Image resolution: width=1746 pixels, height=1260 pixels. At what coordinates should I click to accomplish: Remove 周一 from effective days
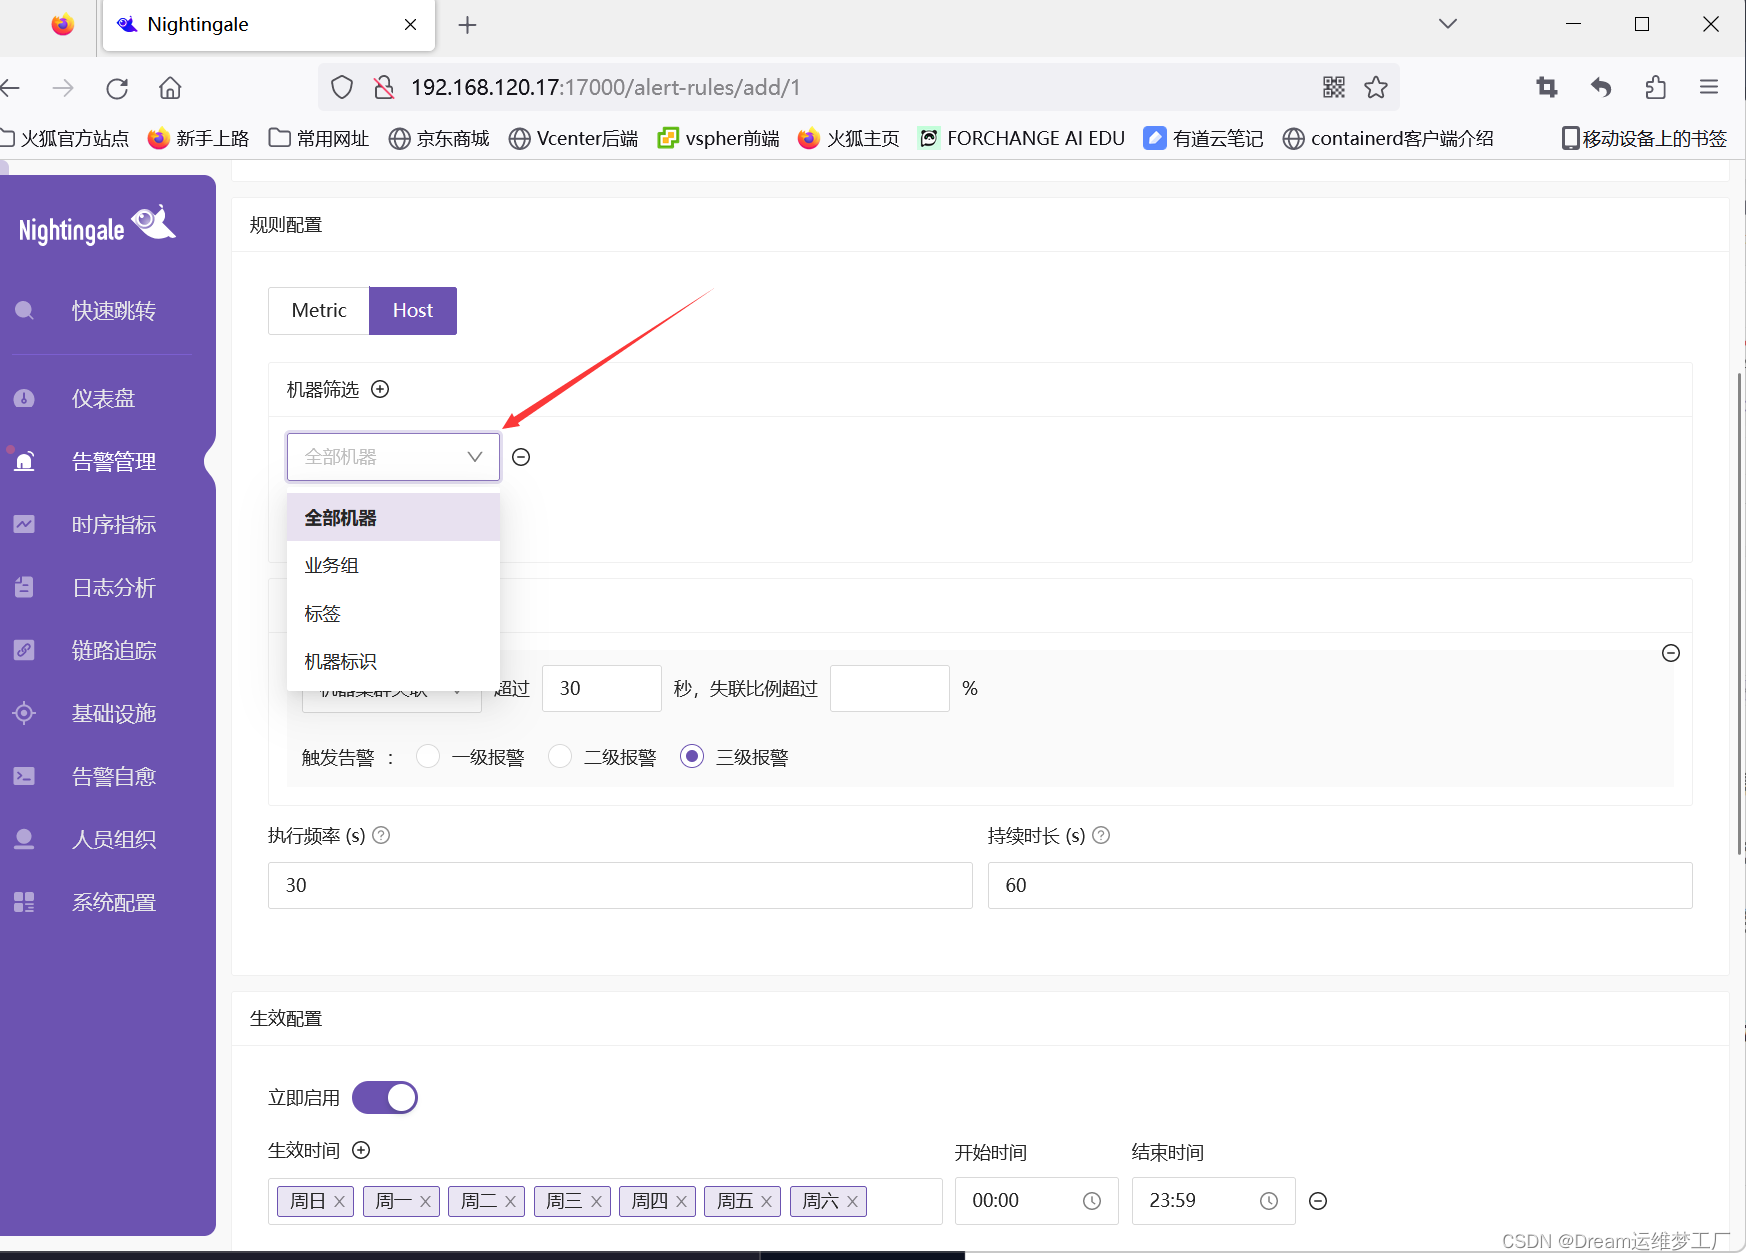[x=425, y=1202]
